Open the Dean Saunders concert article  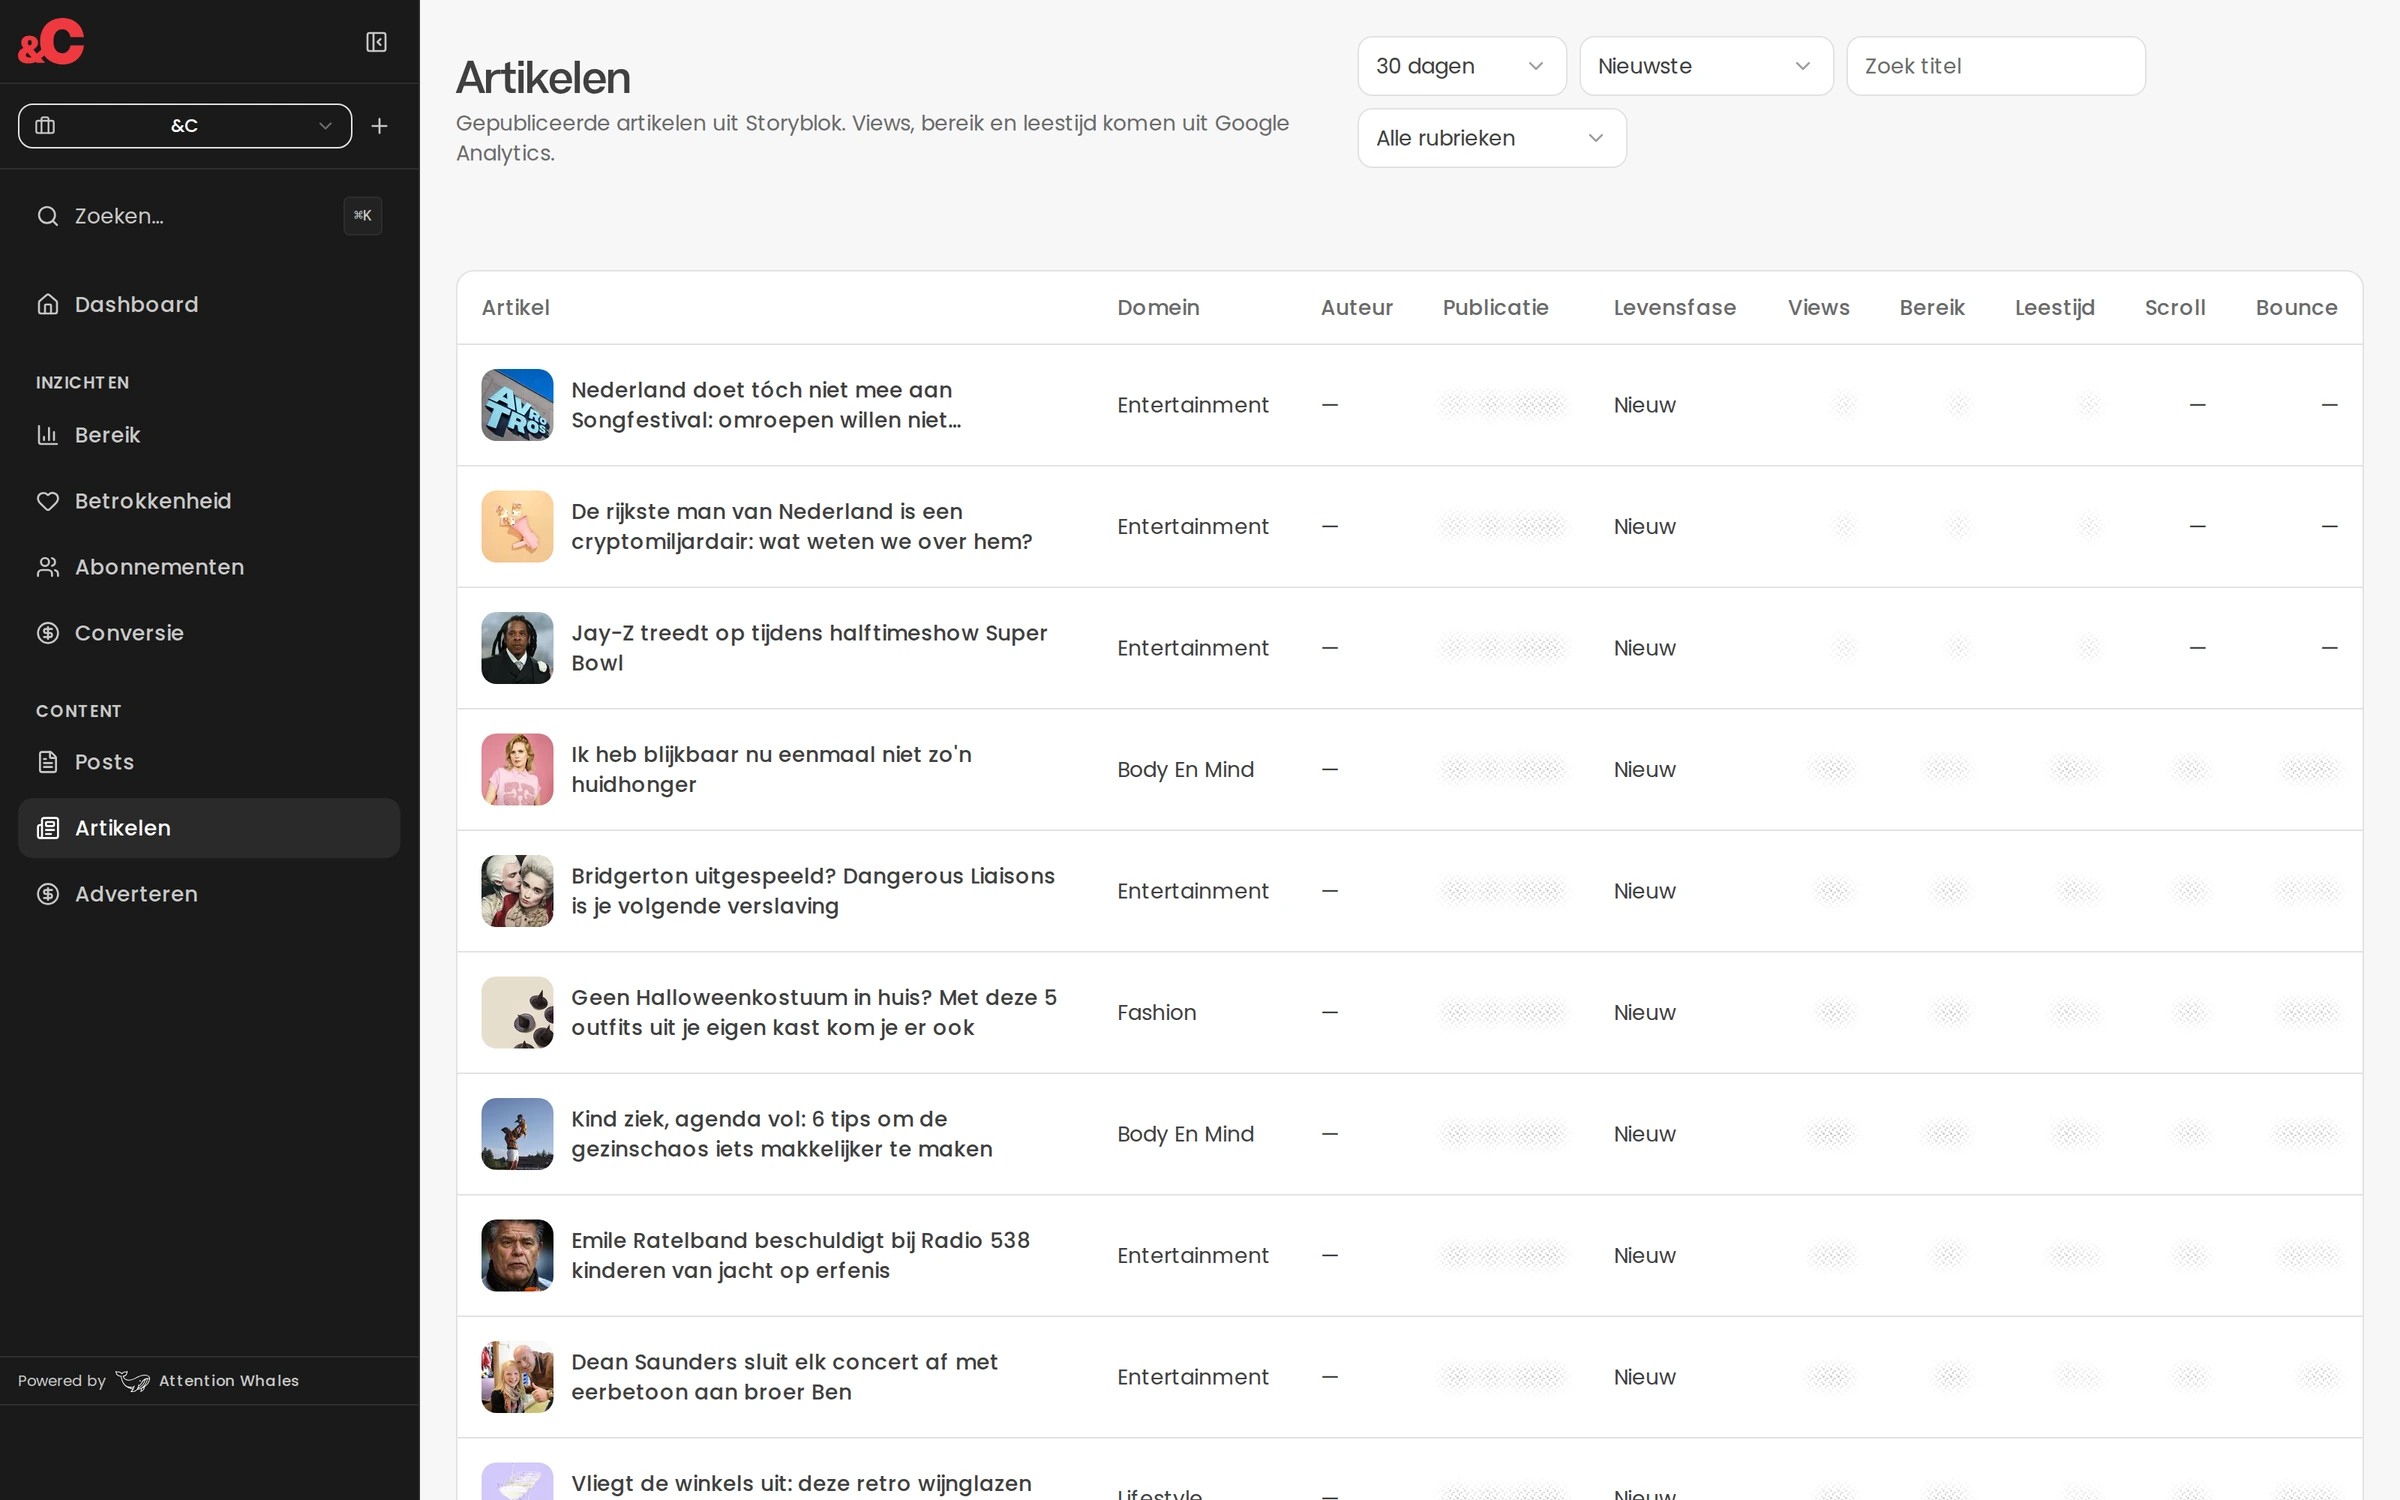784,1377
